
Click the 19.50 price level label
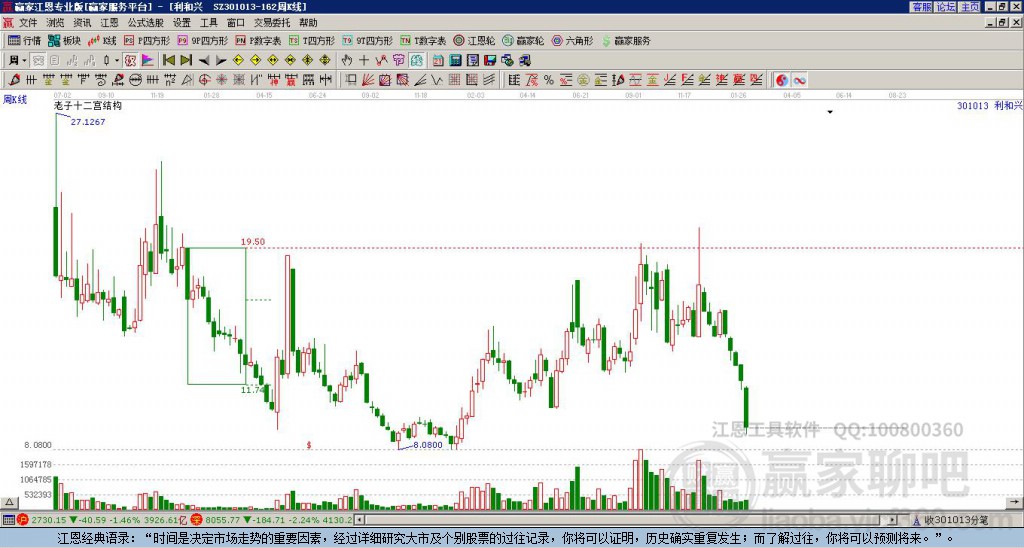(x=253, y=242)
